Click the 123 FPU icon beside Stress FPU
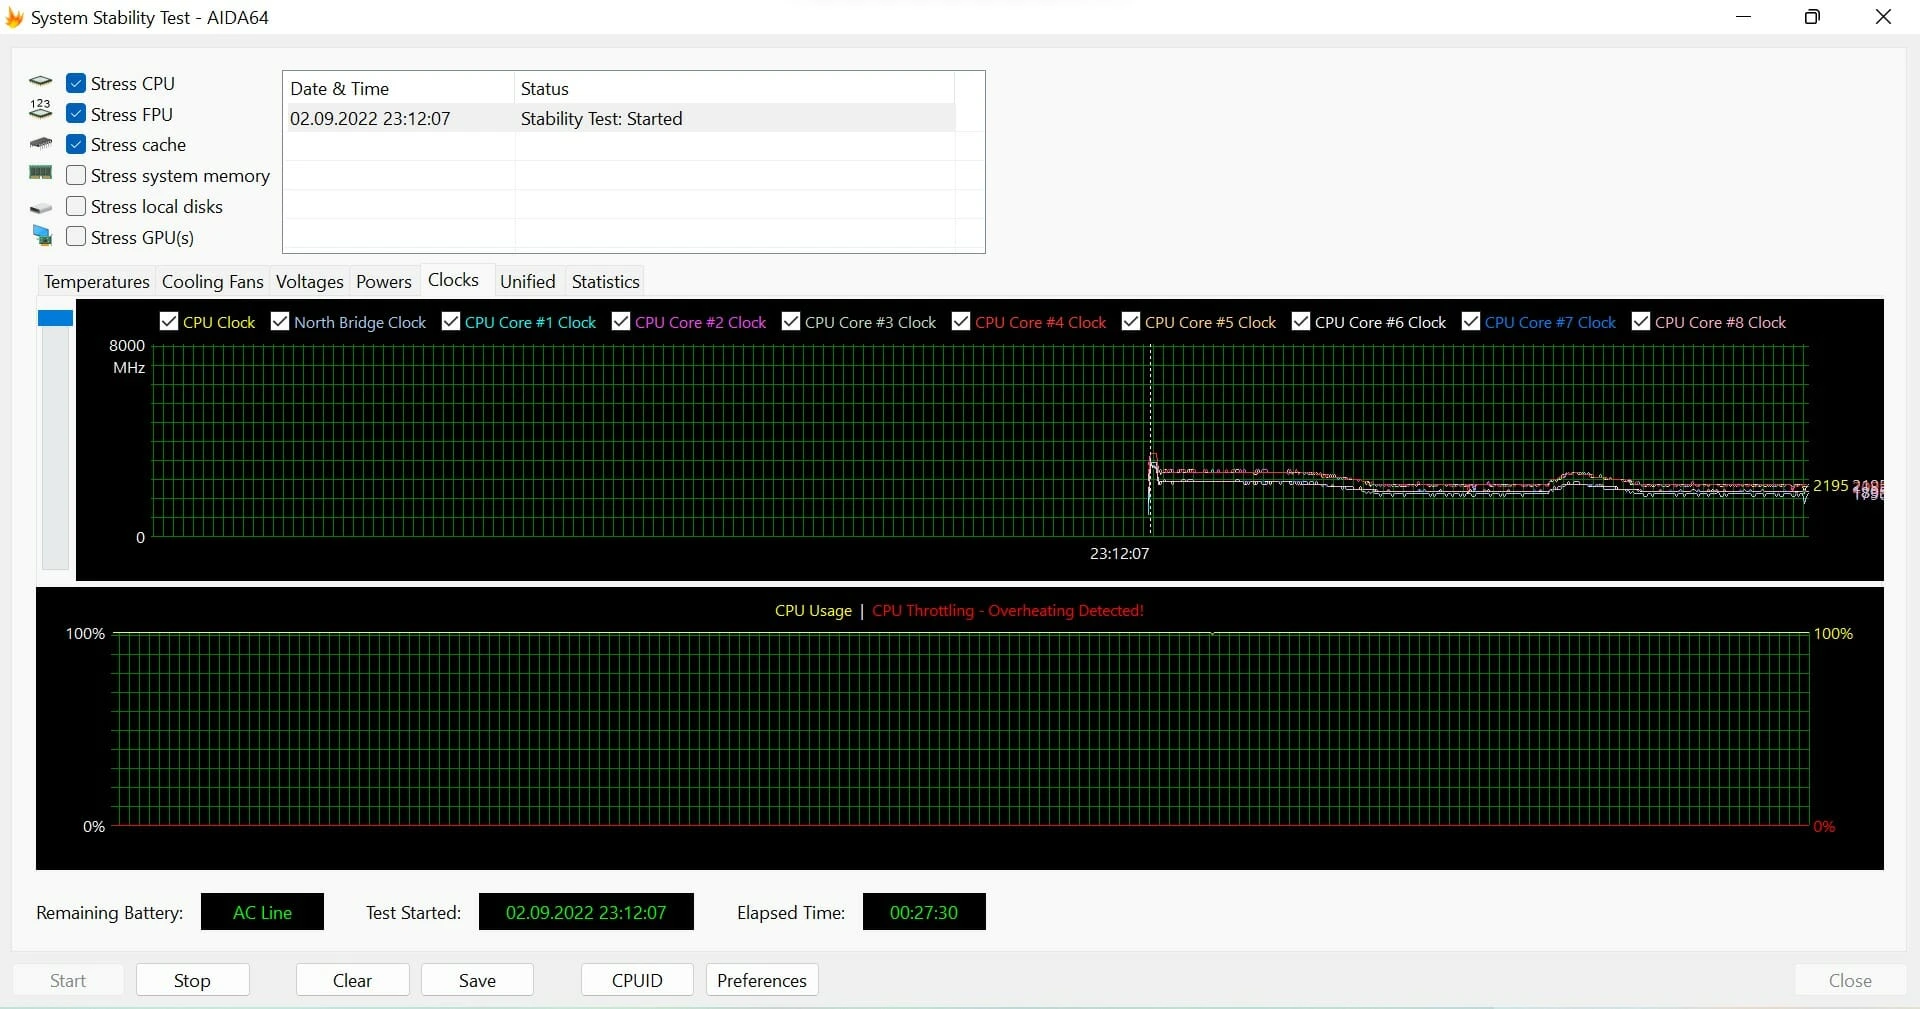 point(41,109)
